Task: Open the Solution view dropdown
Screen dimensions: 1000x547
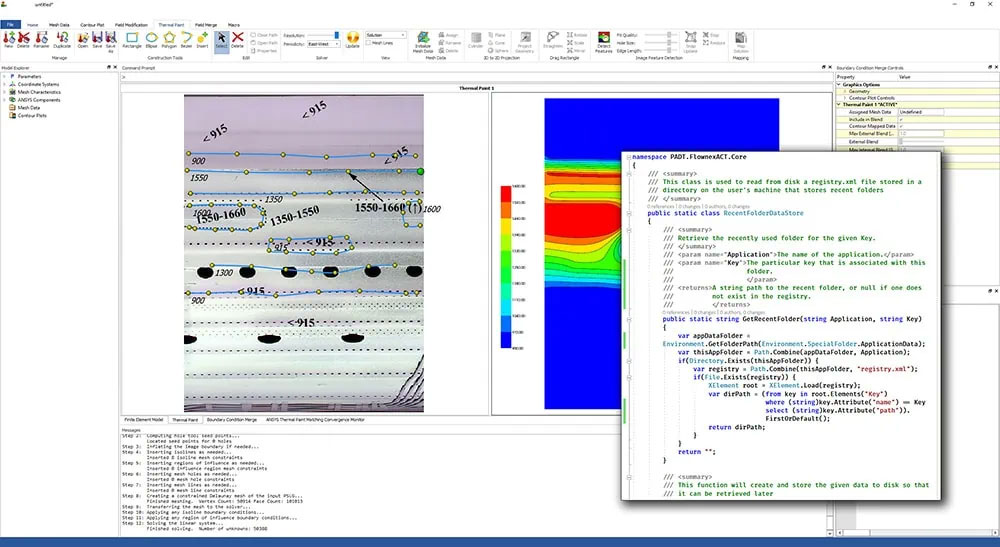Action: click(x=386, y=35)
